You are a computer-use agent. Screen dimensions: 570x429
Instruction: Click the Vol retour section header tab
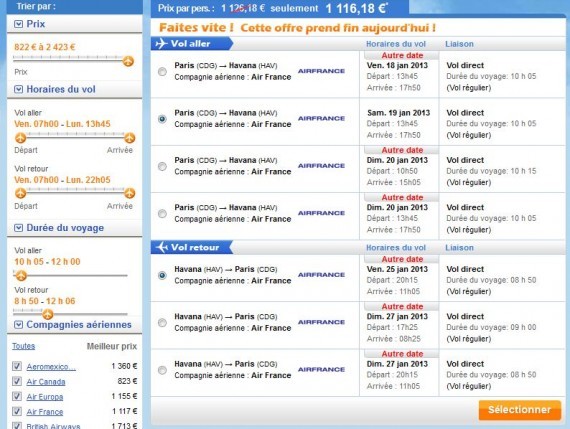pyautogui.click(x=192, y=247)
